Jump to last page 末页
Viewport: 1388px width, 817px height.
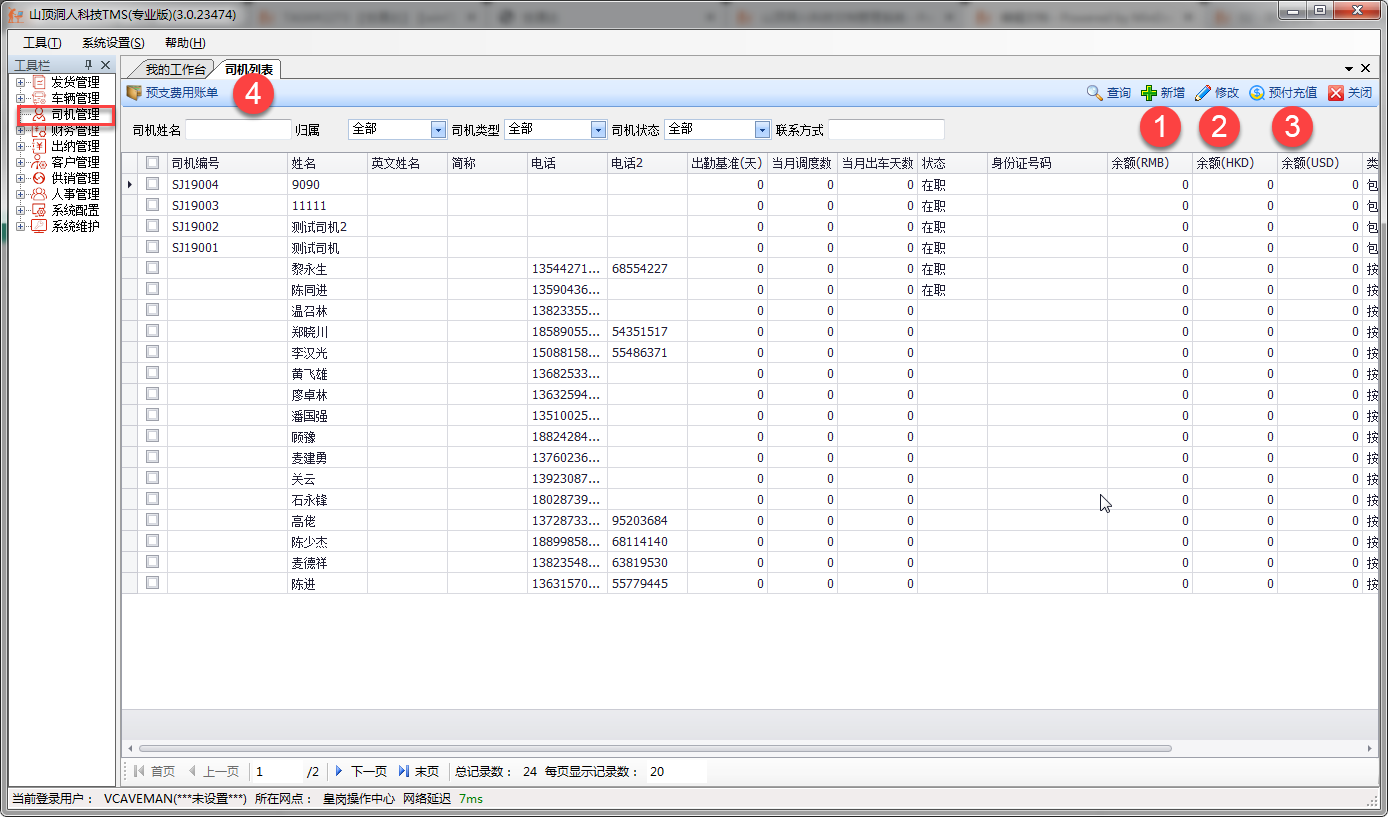click(404, 771)
